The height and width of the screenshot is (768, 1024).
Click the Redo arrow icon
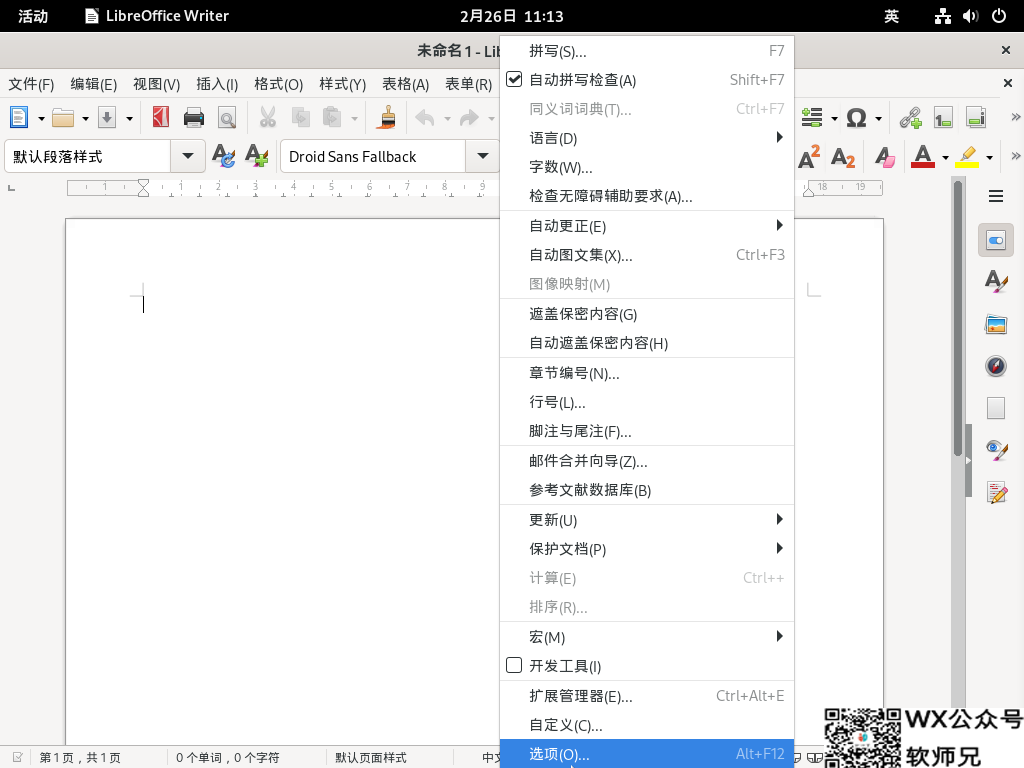pyautogui.click(x=469, y=118)
